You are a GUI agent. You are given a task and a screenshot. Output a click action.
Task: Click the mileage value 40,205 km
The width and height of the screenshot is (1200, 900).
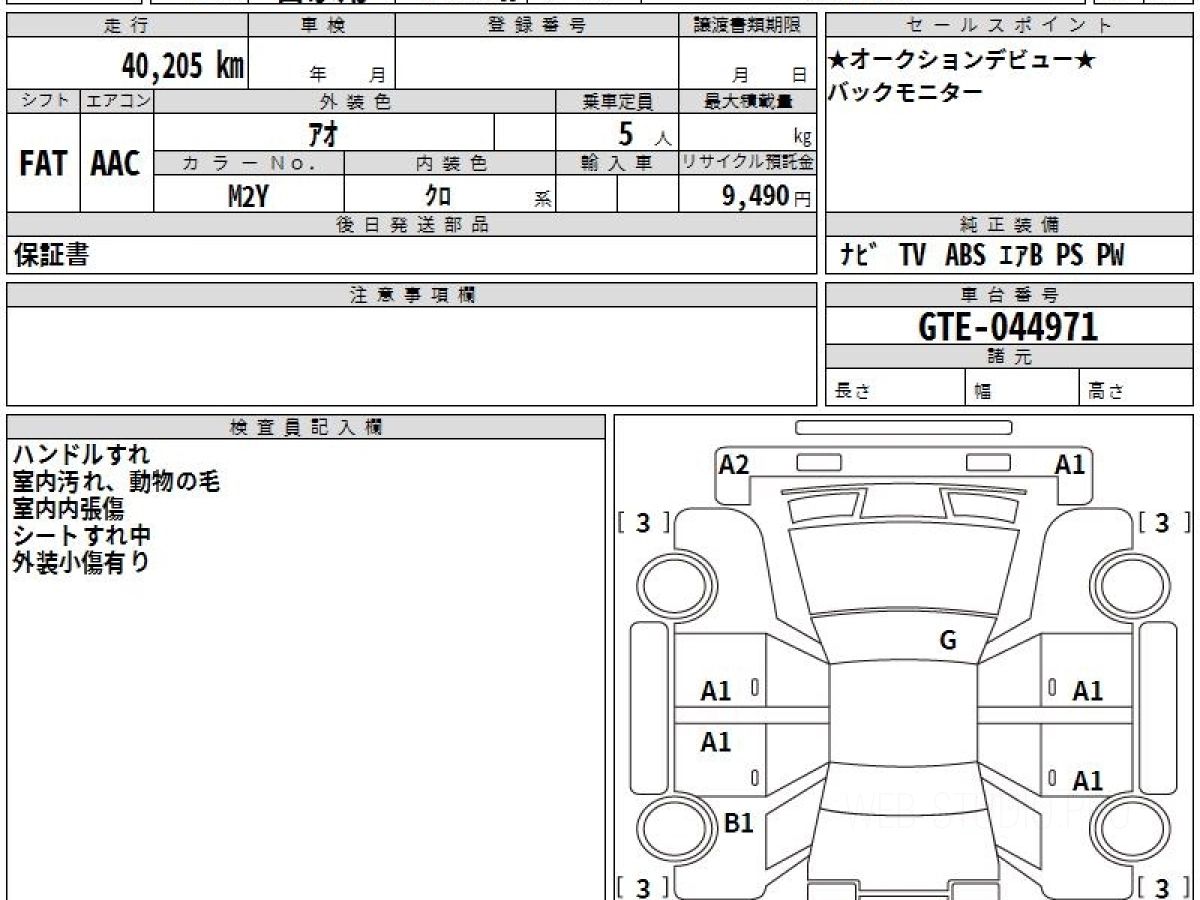pos(183,66)
